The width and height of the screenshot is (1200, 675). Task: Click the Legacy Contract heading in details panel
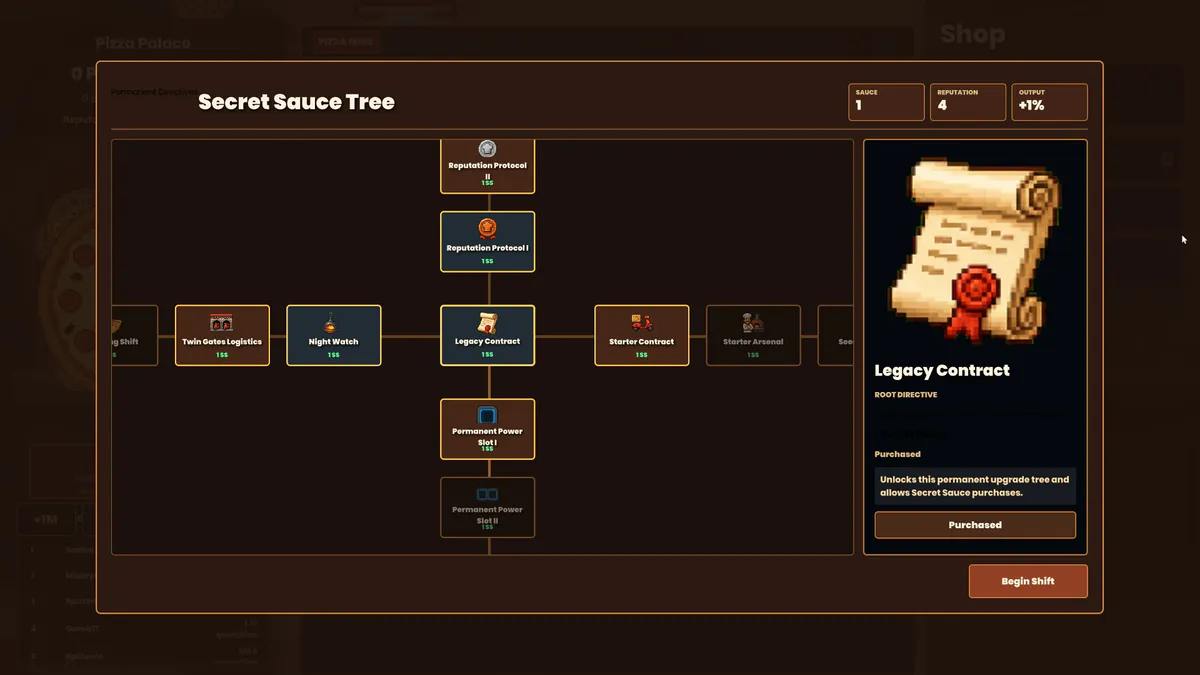click(x=942, y=371)
